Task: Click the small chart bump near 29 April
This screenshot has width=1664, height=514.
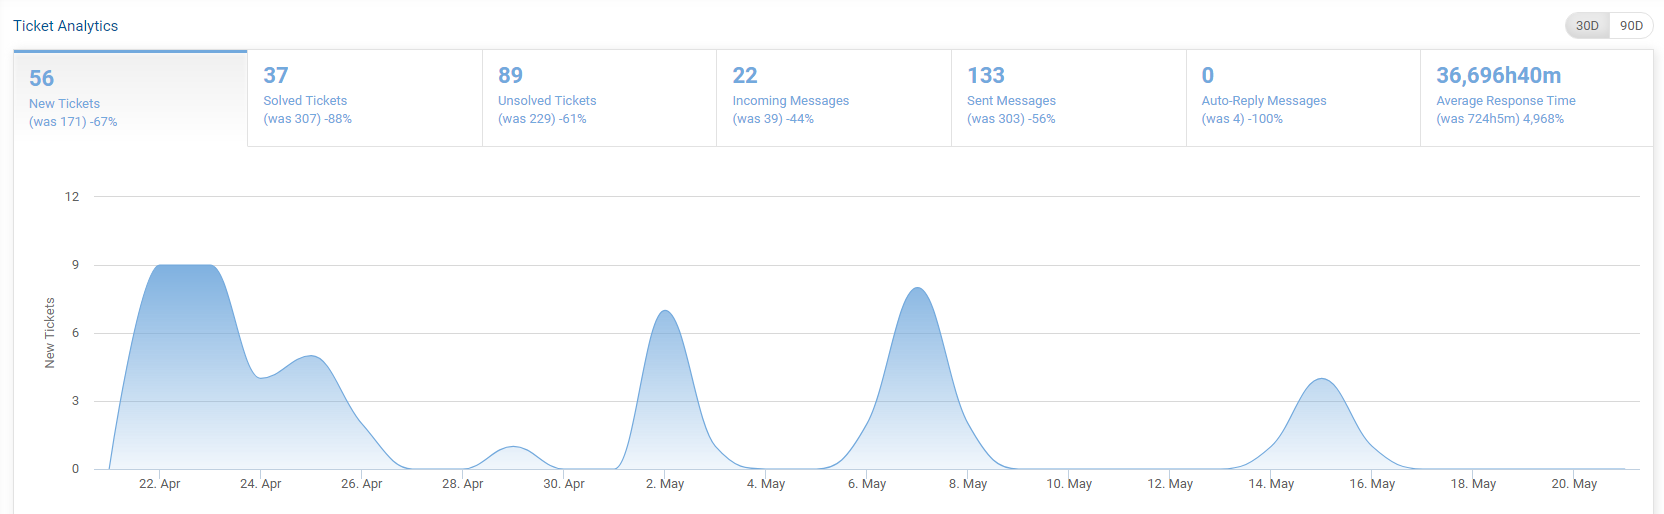Action: pyautogui.click(x=513, y=447)
